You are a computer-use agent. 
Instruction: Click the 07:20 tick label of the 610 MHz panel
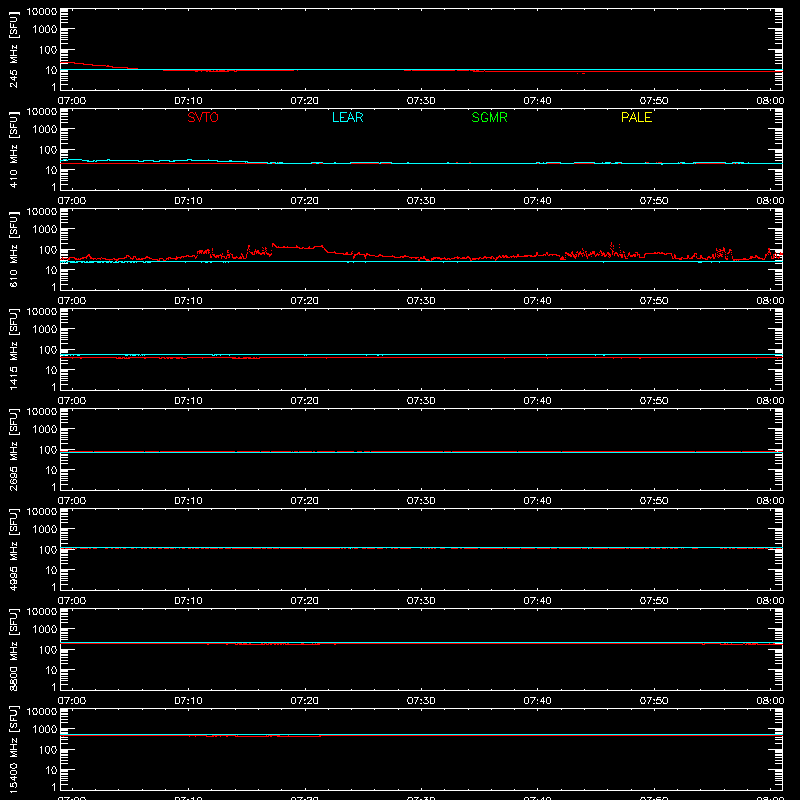tap(305, 301)
